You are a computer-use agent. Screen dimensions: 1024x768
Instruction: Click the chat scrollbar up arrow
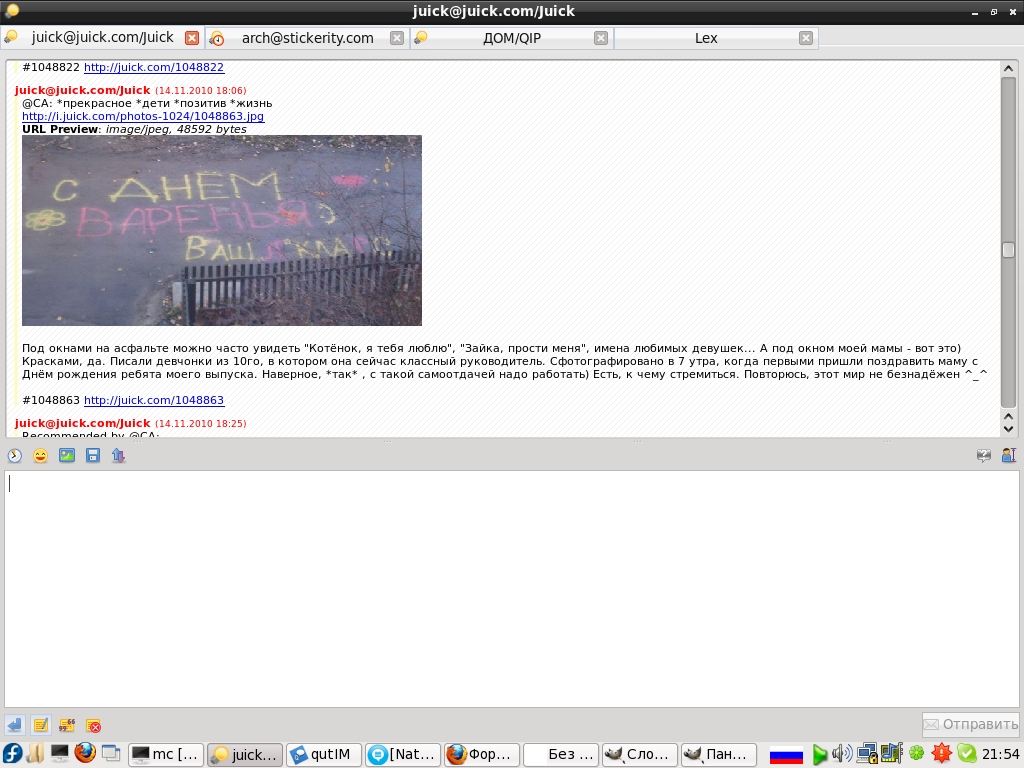coord(1008,69)
